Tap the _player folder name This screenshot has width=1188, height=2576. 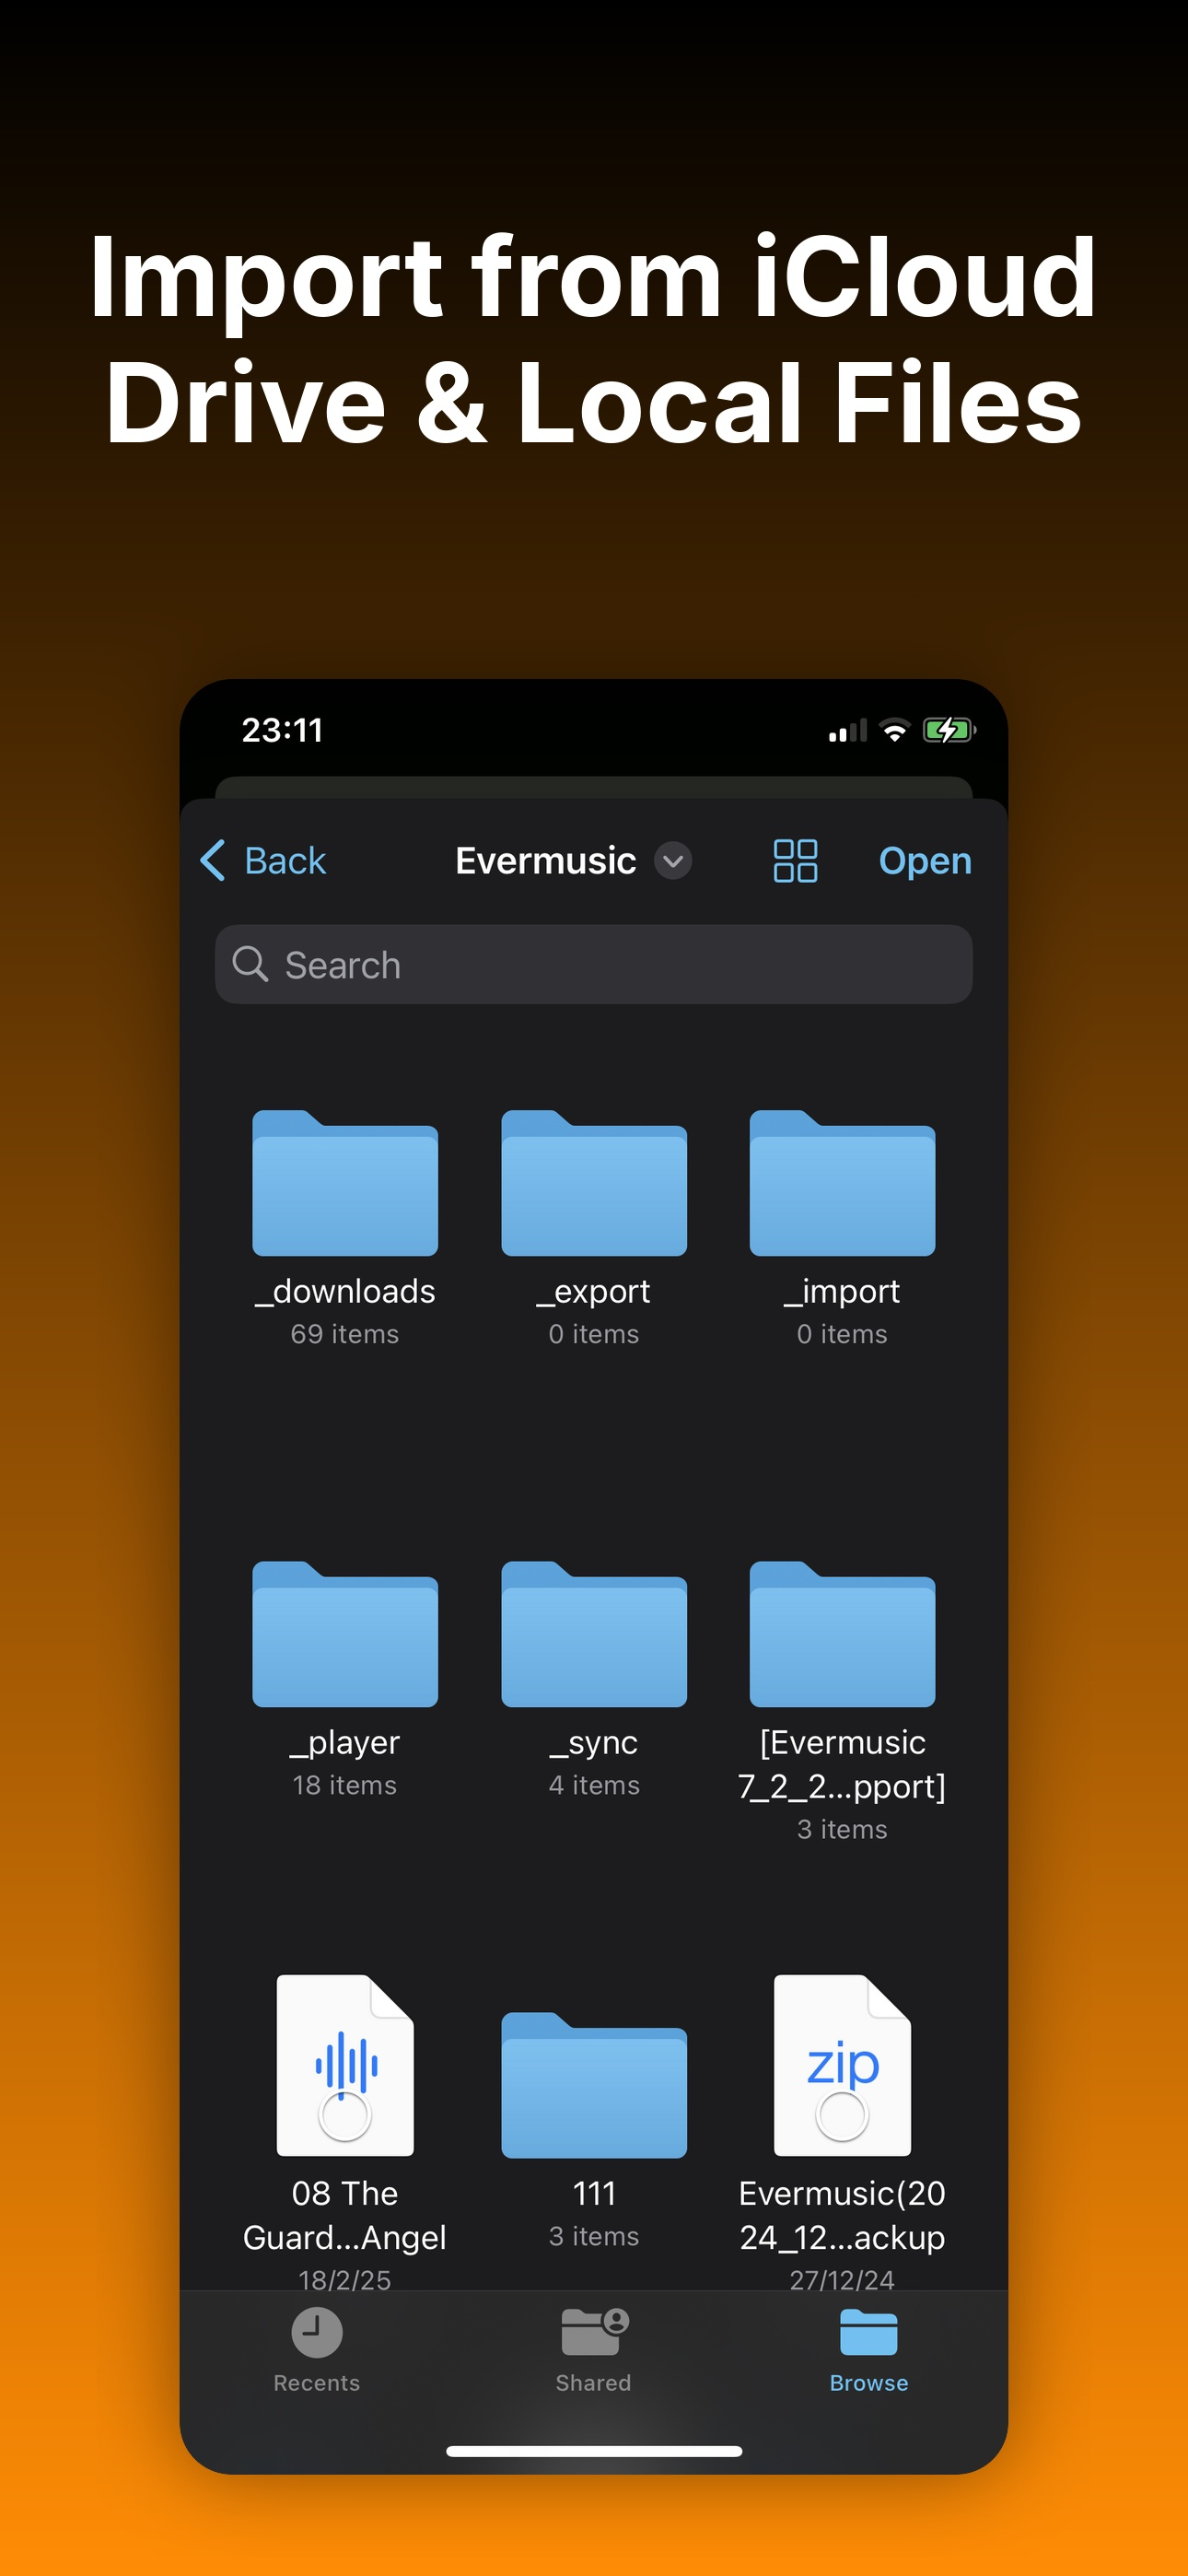[345, 1743]
